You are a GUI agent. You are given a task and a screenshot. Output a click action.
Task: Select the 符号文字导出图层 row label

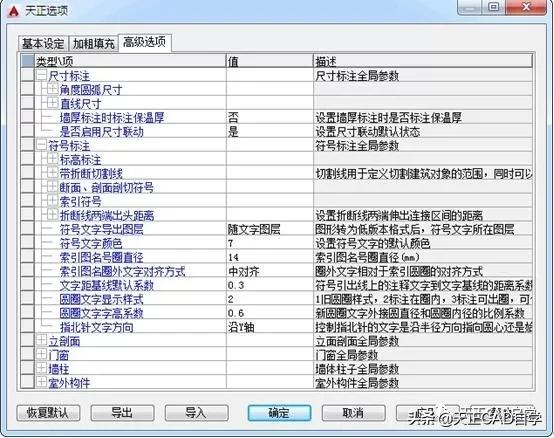pyautogui.click(x=102, y=230)
